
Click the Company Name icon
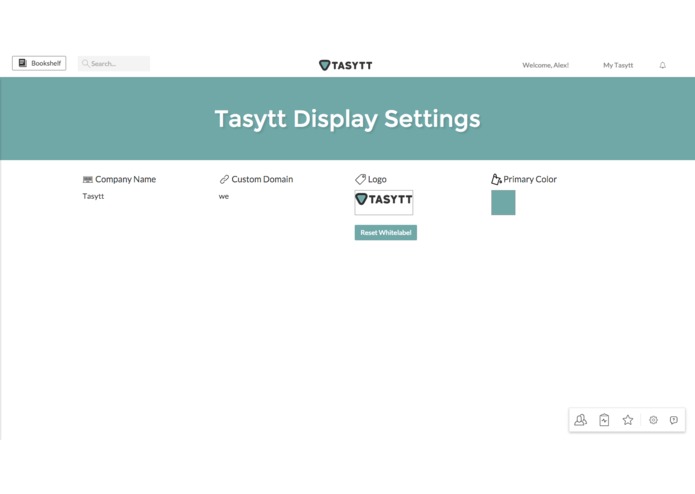[88, 179]
